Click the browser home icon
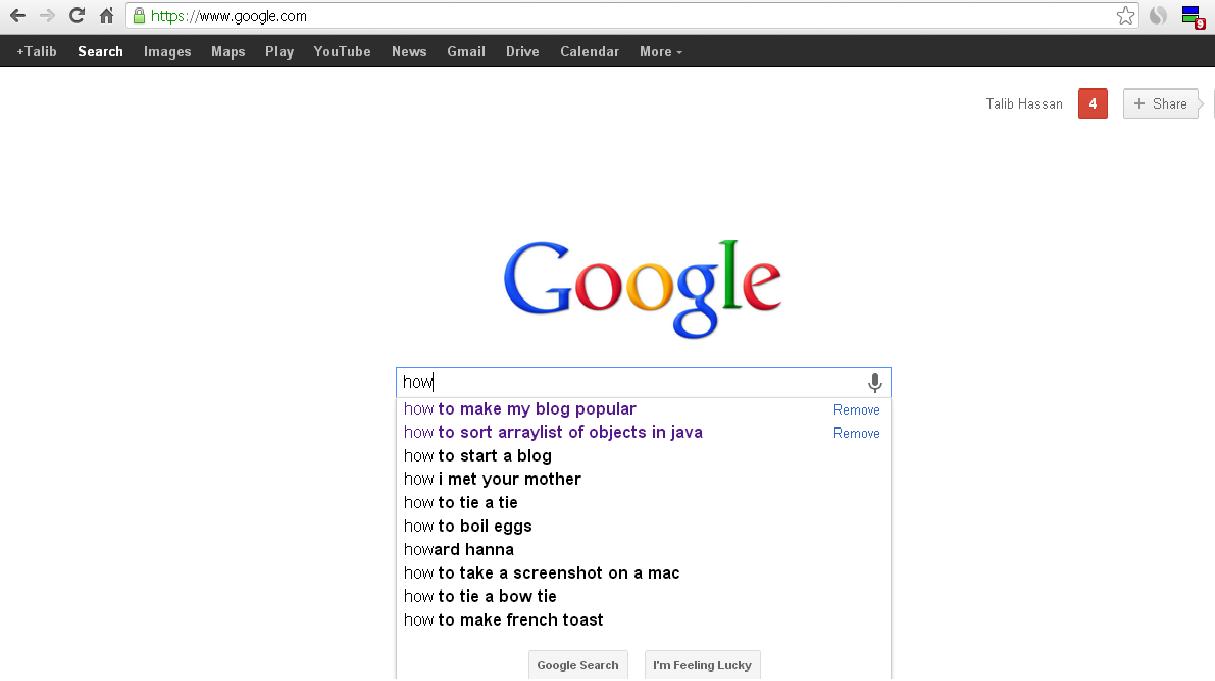The height and width of the screenshot is (681, 1215). (106, 16)
